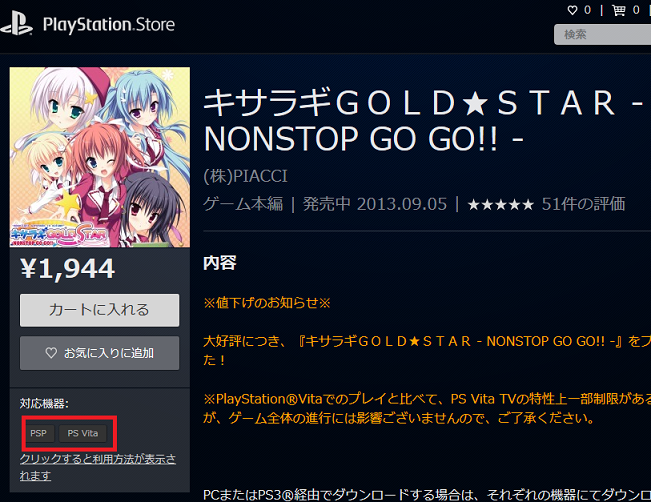Open the shopping cart icon in header
This screenshot has height=502, width=651.
click(x=619, y=10)
